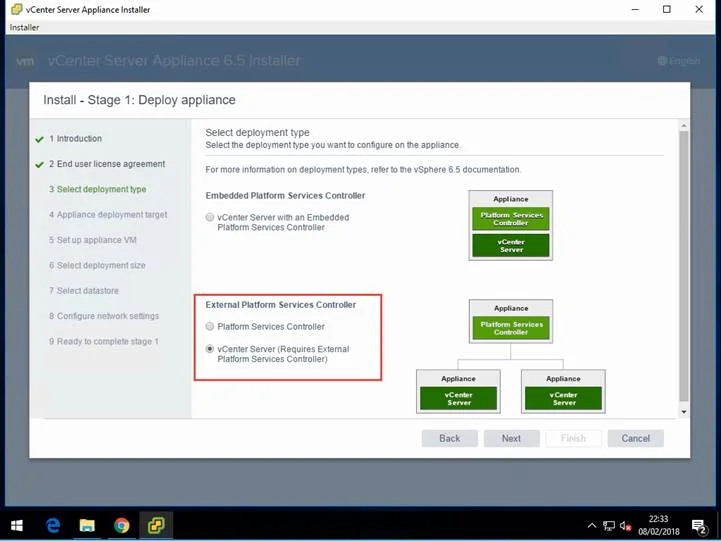The width and height of the screenshot is (721, 541).
Task: Select step 7 Select datastore
Action: (x=84, y=290)
